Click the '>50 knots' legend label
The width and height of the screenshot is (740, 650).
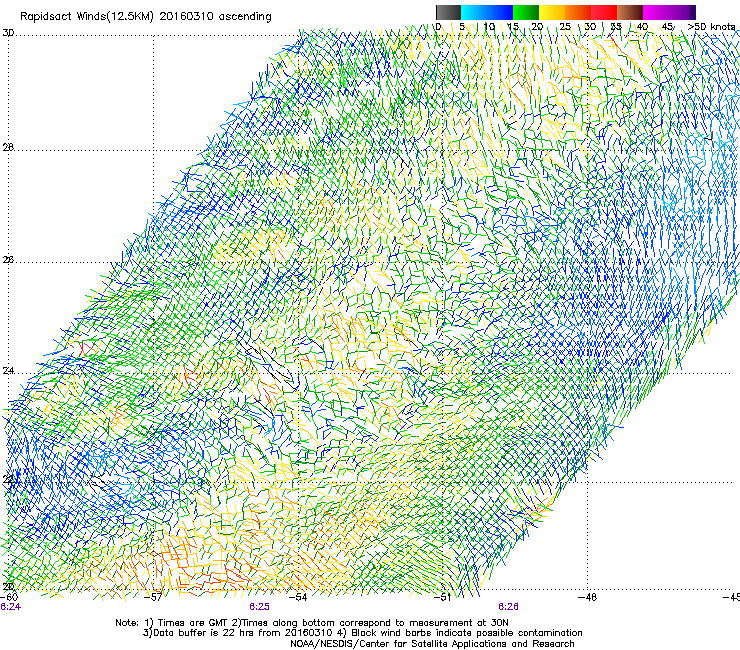[x=711, y=27]
